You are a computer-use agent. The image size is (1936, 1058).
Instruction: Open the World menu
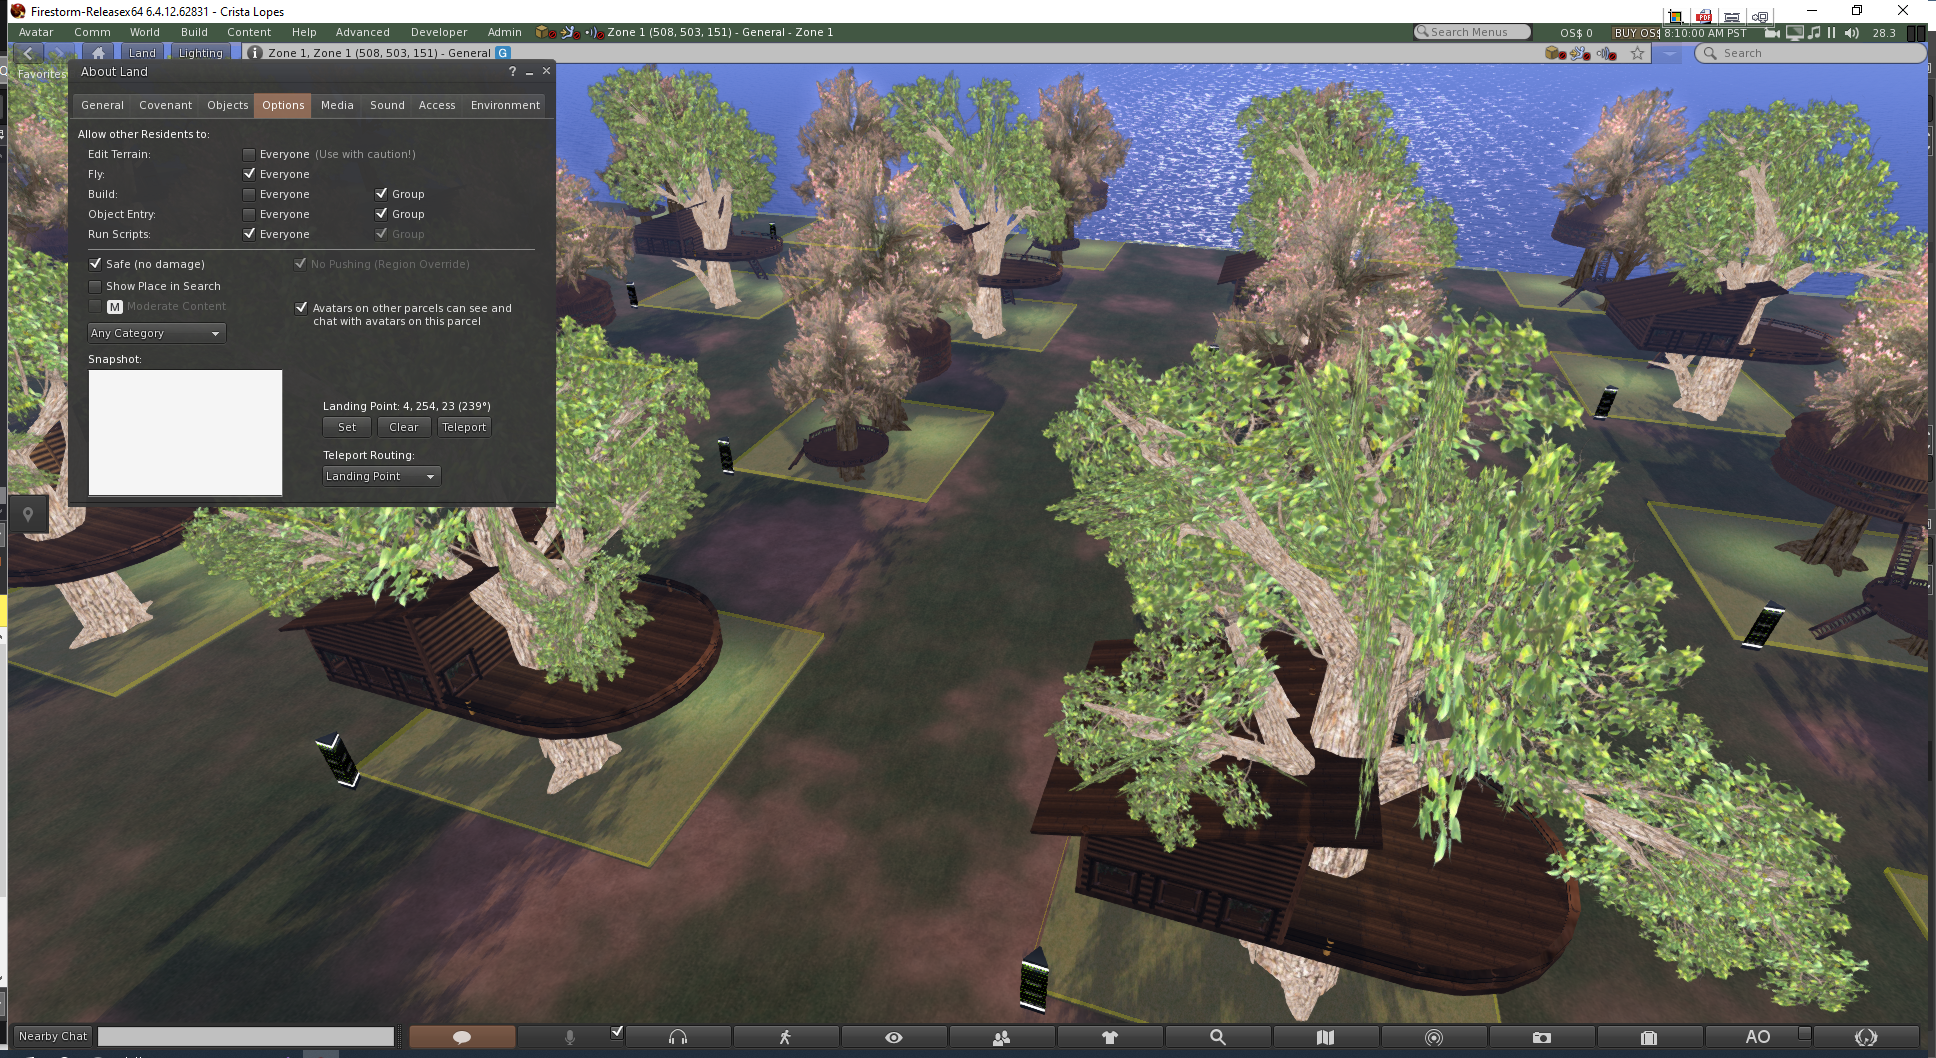point(145,32)
